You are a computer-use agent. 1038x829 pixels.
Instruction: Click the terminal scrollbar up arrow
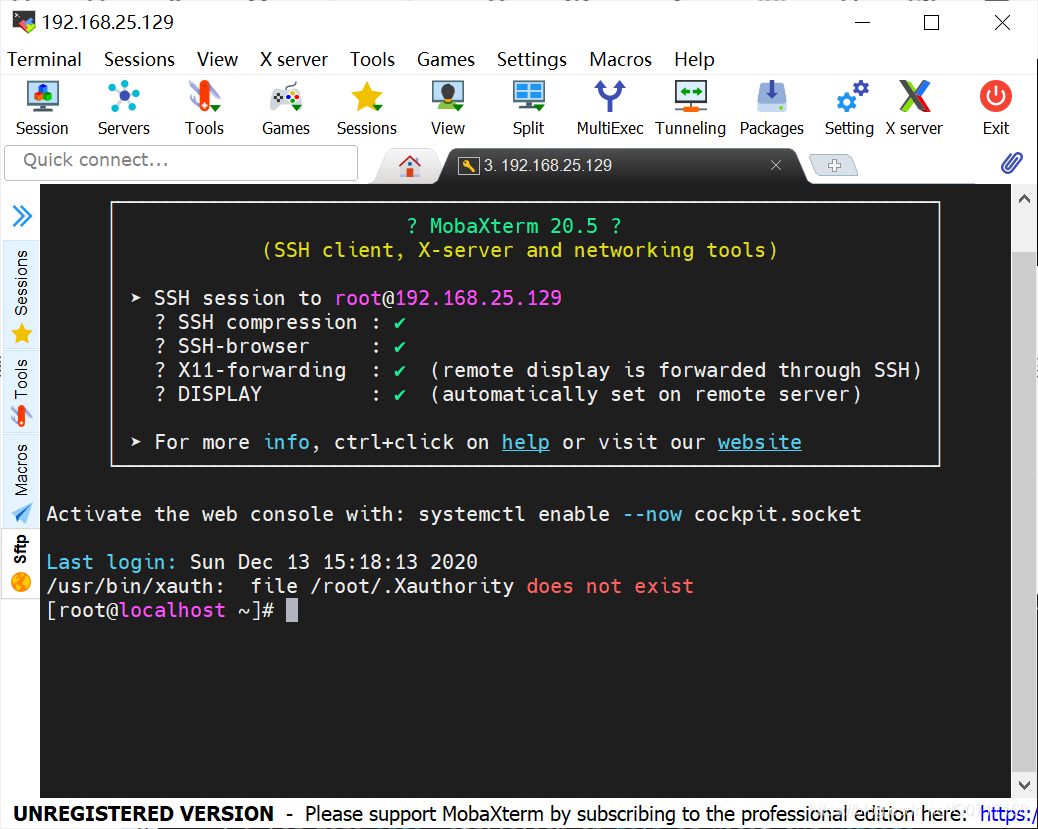pos(1024,199)
